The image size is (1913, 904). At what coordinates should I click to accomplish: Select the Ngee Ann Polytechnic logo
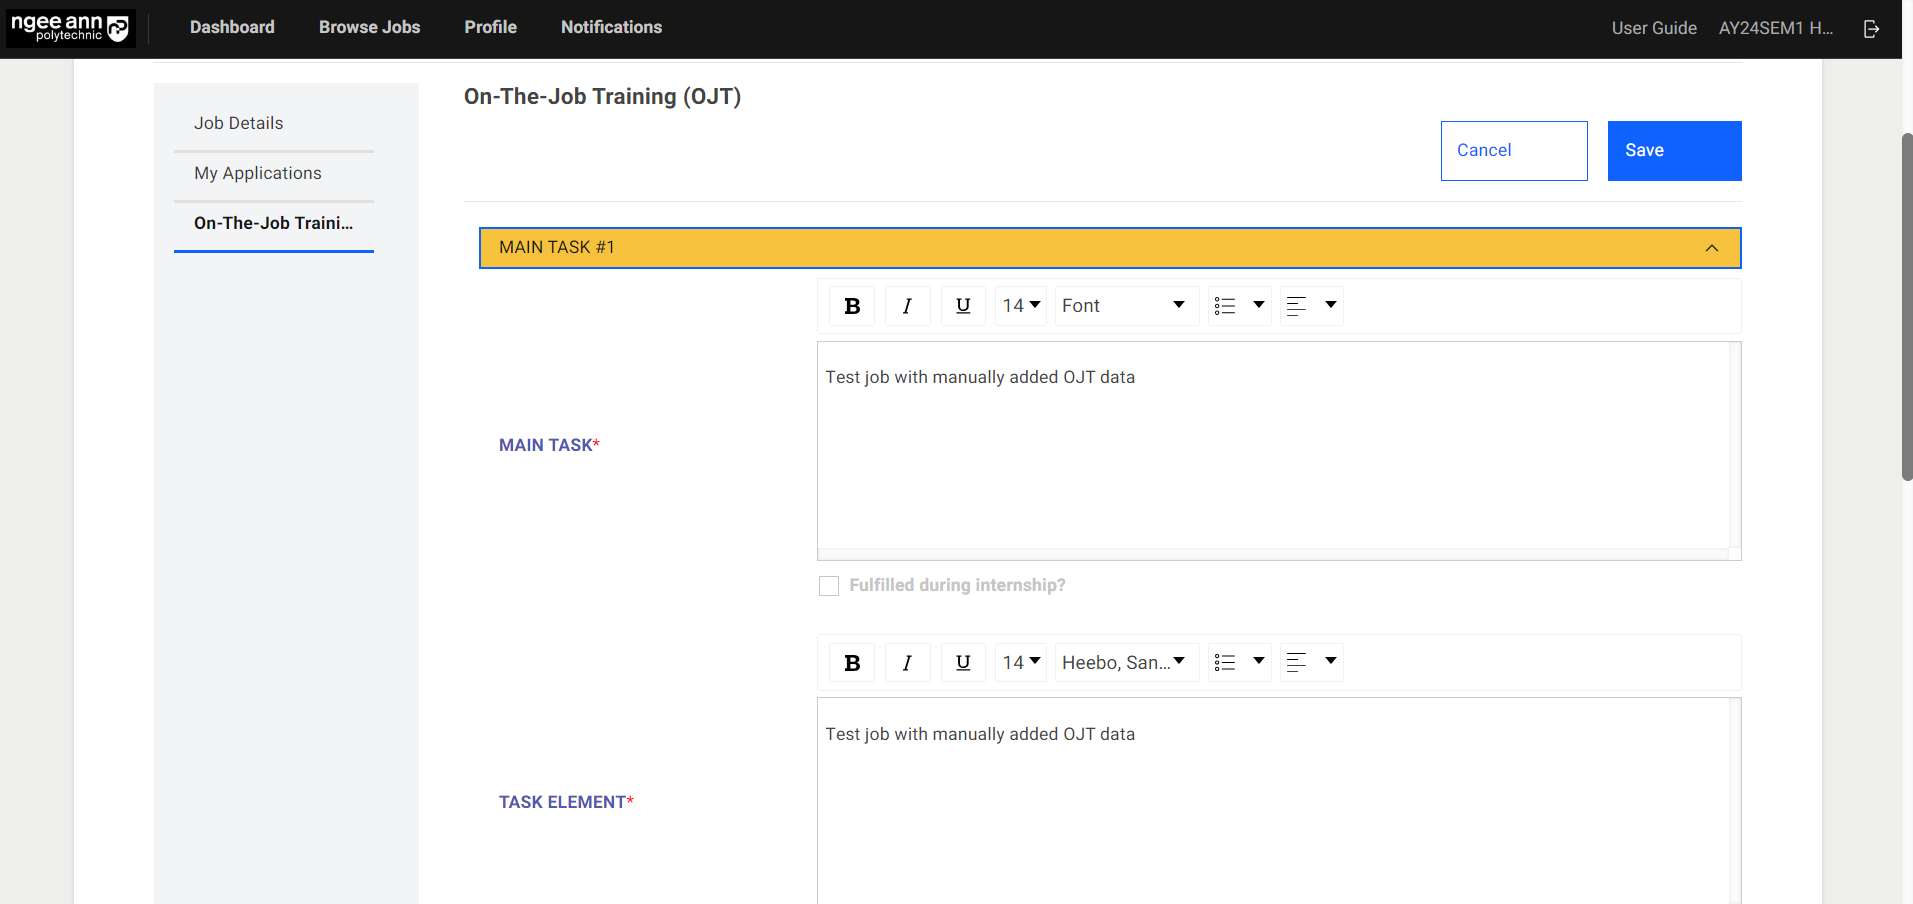[x=69, y=28]
